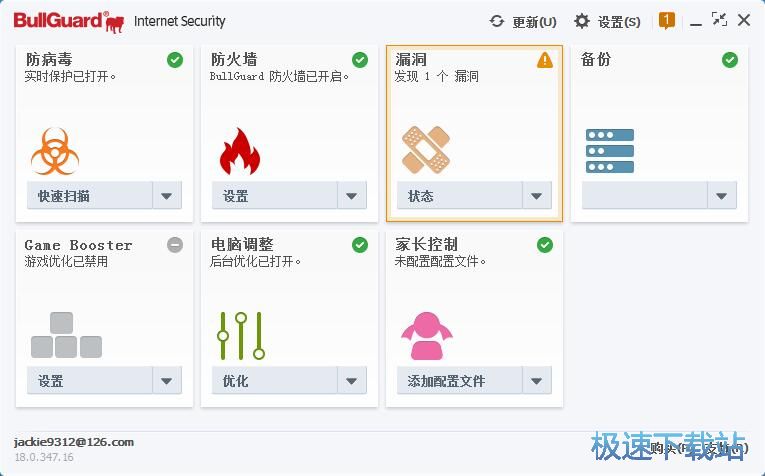Click the backup server icon
The image size is (765, 476).
point(610,150)
